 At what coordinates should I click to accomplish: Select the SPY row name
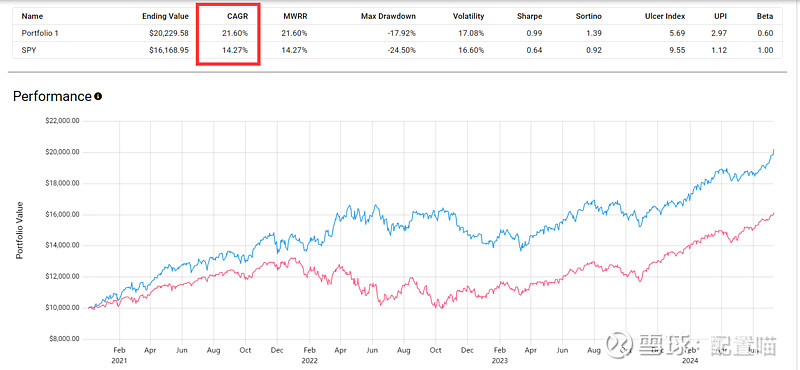coord(28,50)
